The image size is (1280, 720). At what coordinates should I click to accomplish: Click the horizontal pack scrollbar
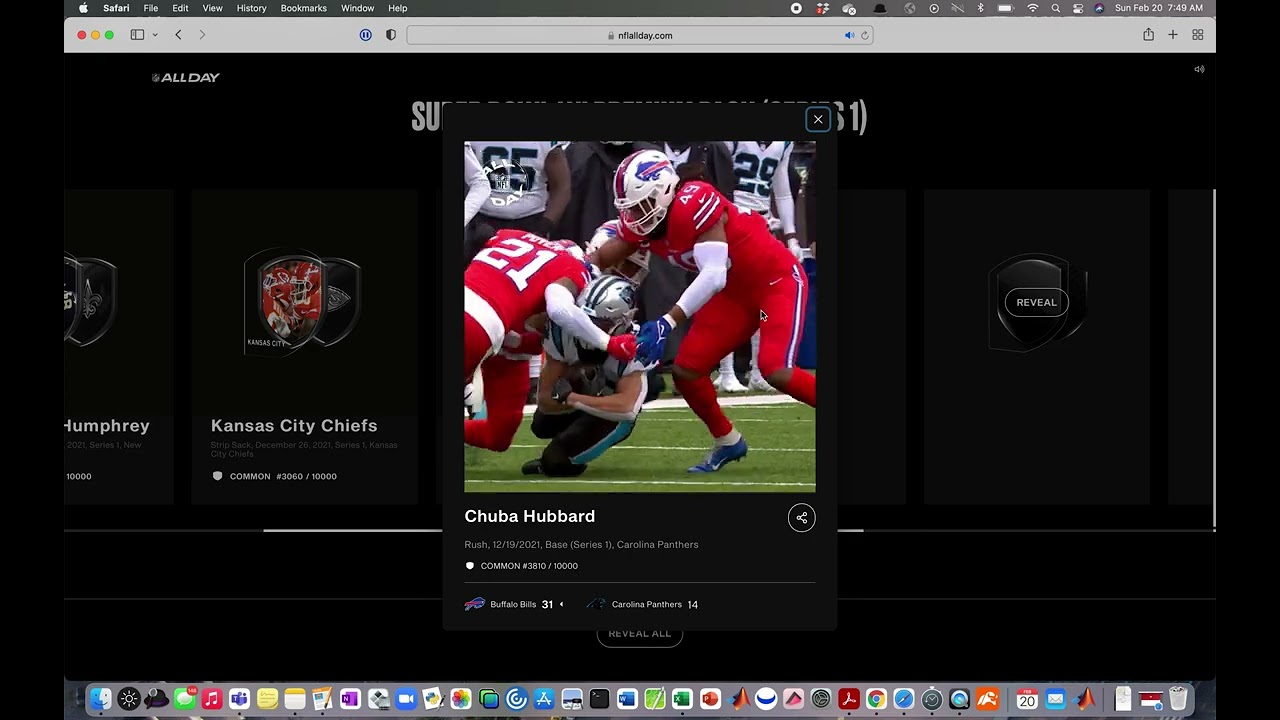pos(563,530)
